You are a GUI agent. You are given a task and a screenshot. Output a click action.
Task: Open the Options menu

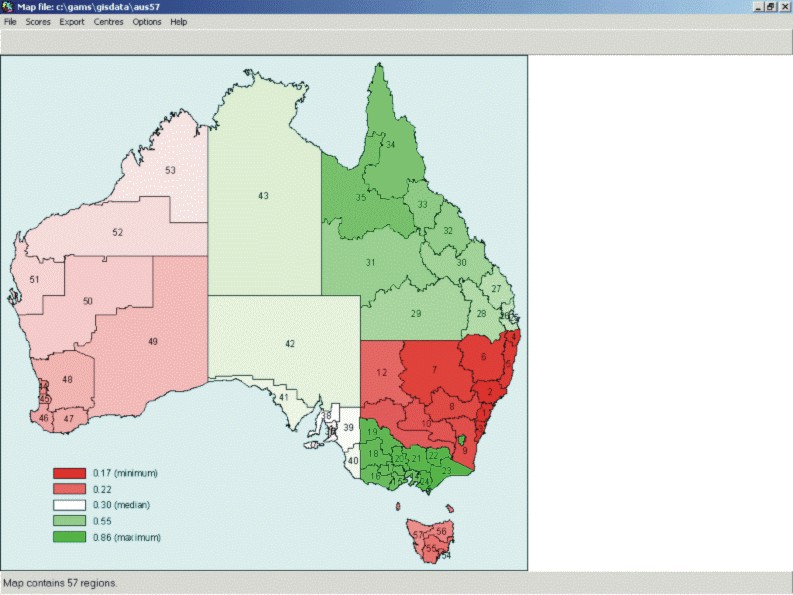click(x=146, y=22)
